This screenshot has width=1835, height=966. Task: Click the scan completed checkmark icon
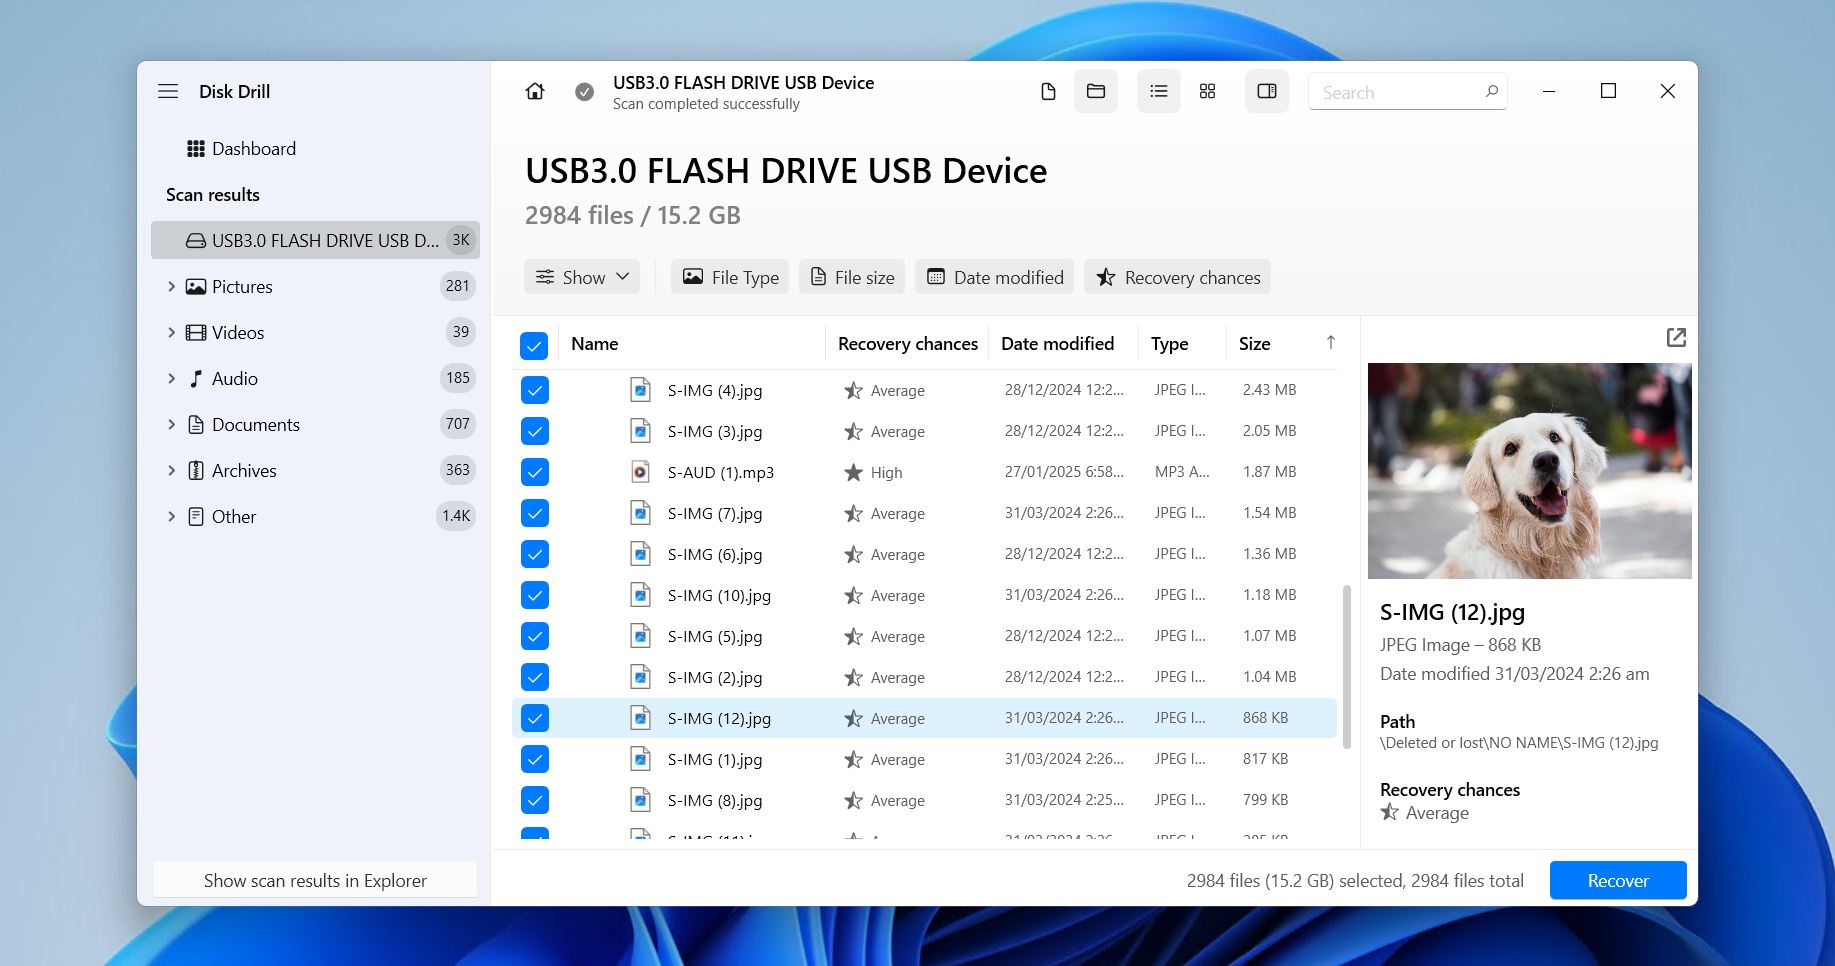click(583, 91)
